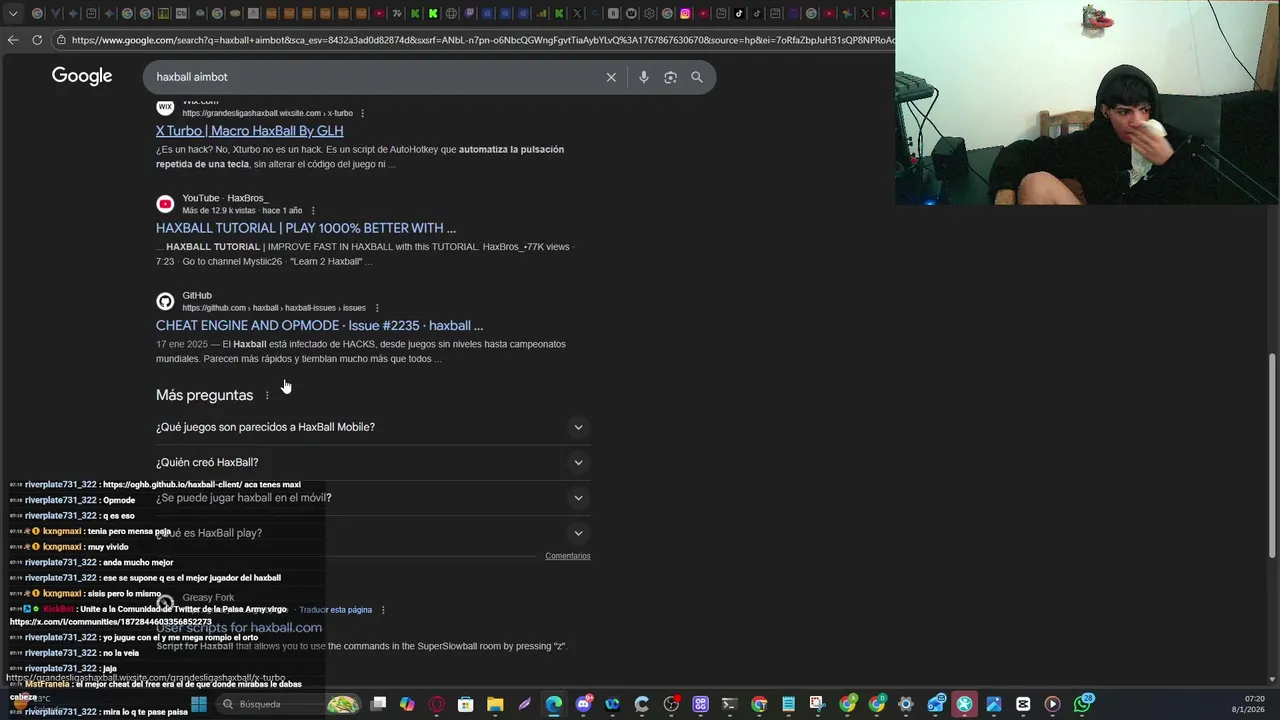Click Comentarios feedback link
This screenshot has width=1280, height=720.
coord(568,556)
